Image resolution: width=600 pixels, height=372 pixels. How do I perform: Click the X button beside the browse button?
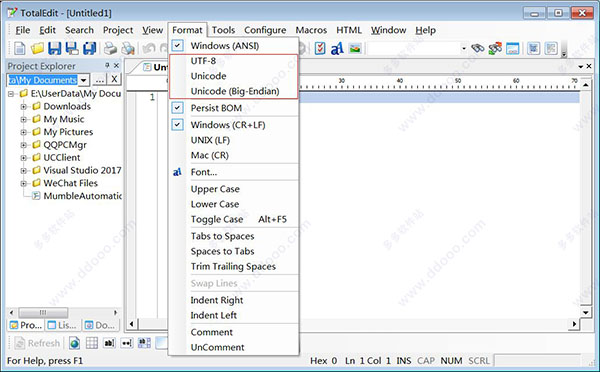[114, 80]
